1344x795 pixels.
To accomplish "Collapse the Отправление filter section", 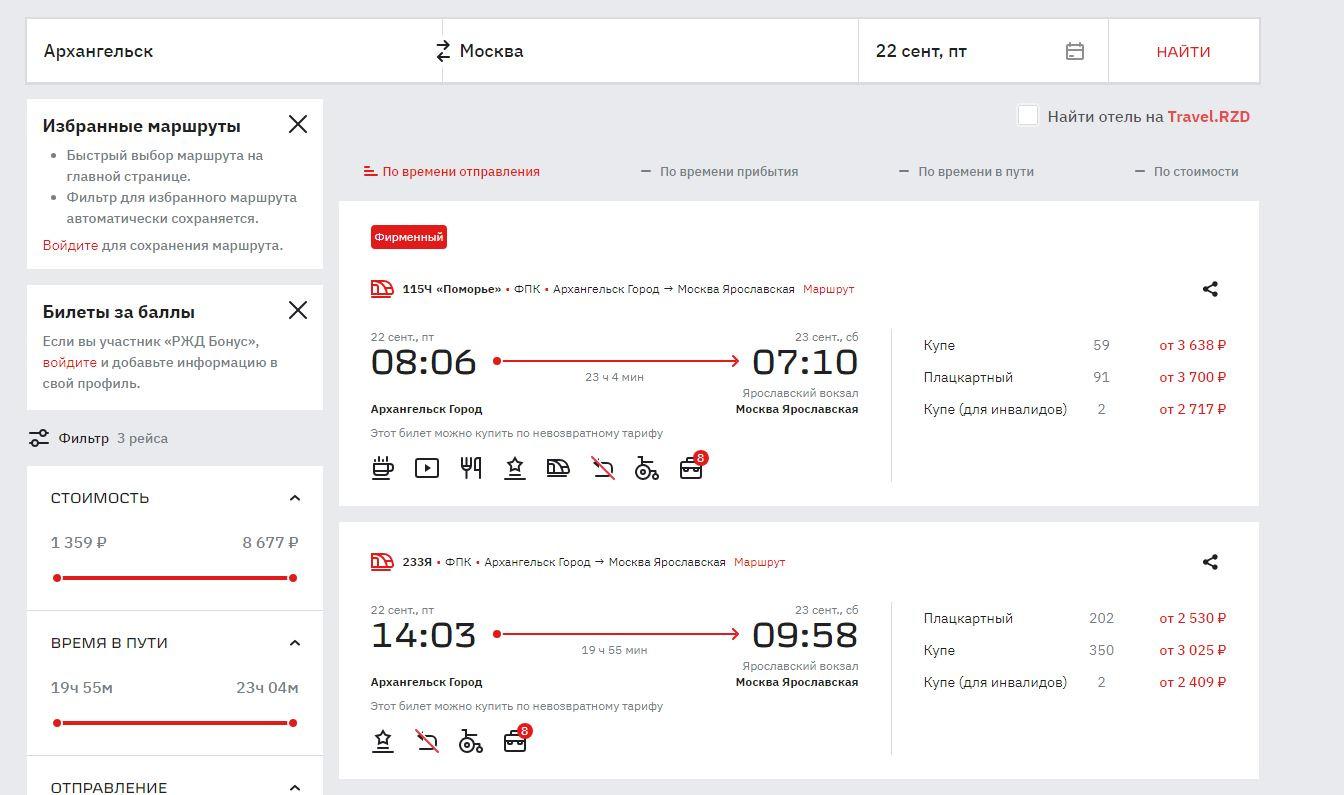I will pos(294,787).
